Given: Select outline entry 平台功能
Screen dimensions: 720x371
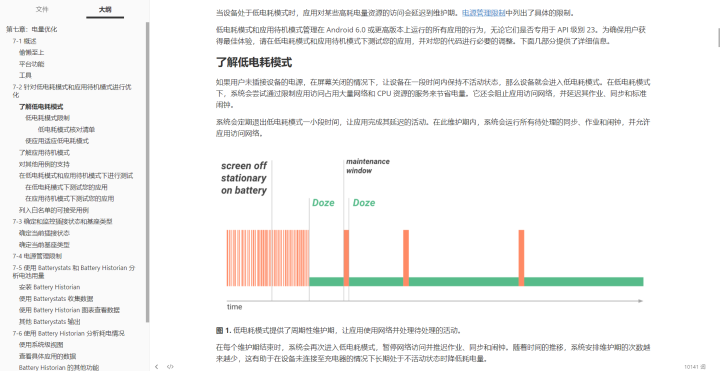Looking at the screenshot, I should tap(32, 64).
